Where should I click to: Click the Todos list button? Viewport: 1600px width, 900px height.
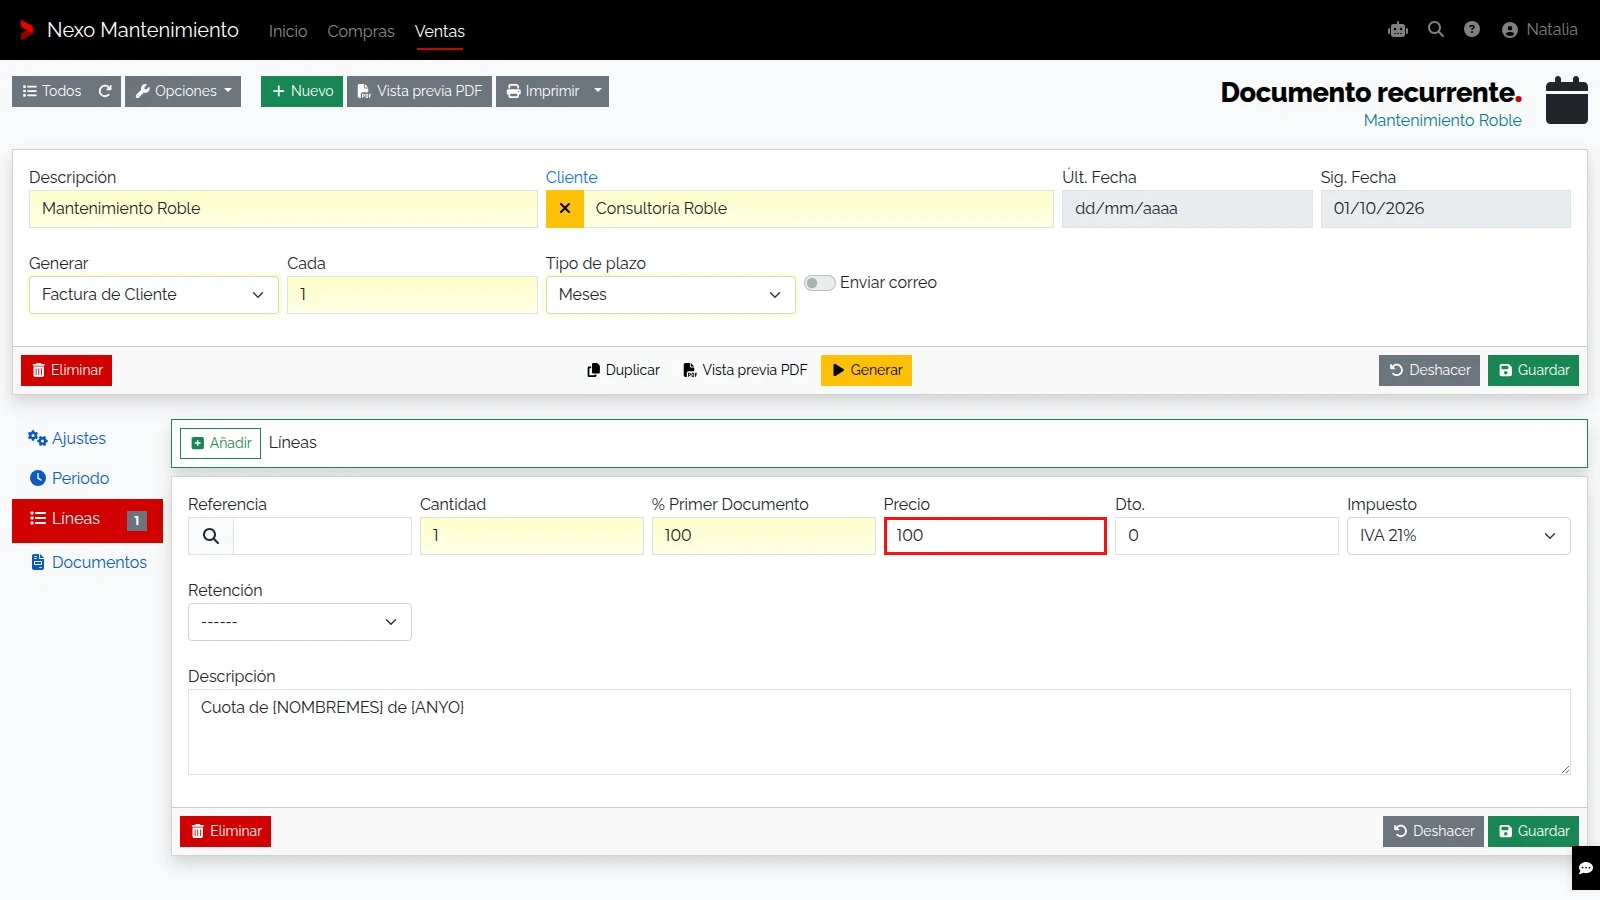tap(52, 91)
